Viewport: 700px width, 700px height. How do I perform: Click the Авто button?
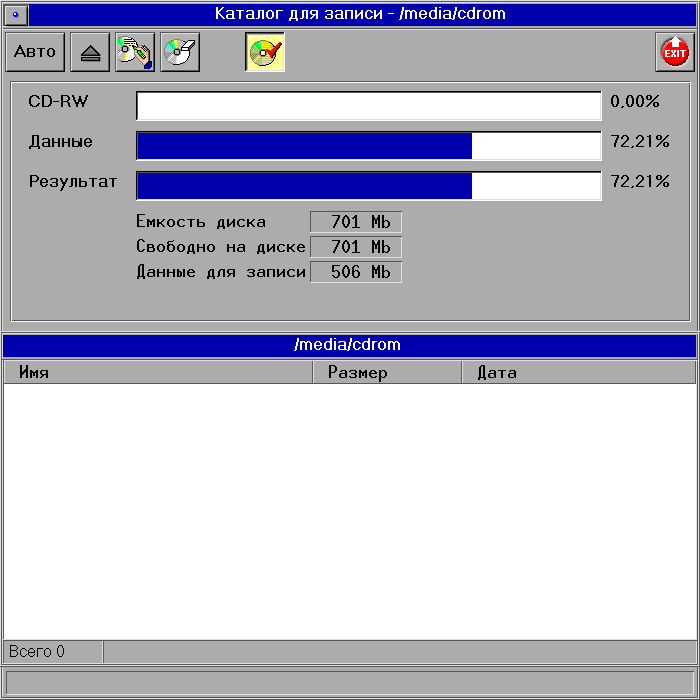35,52
